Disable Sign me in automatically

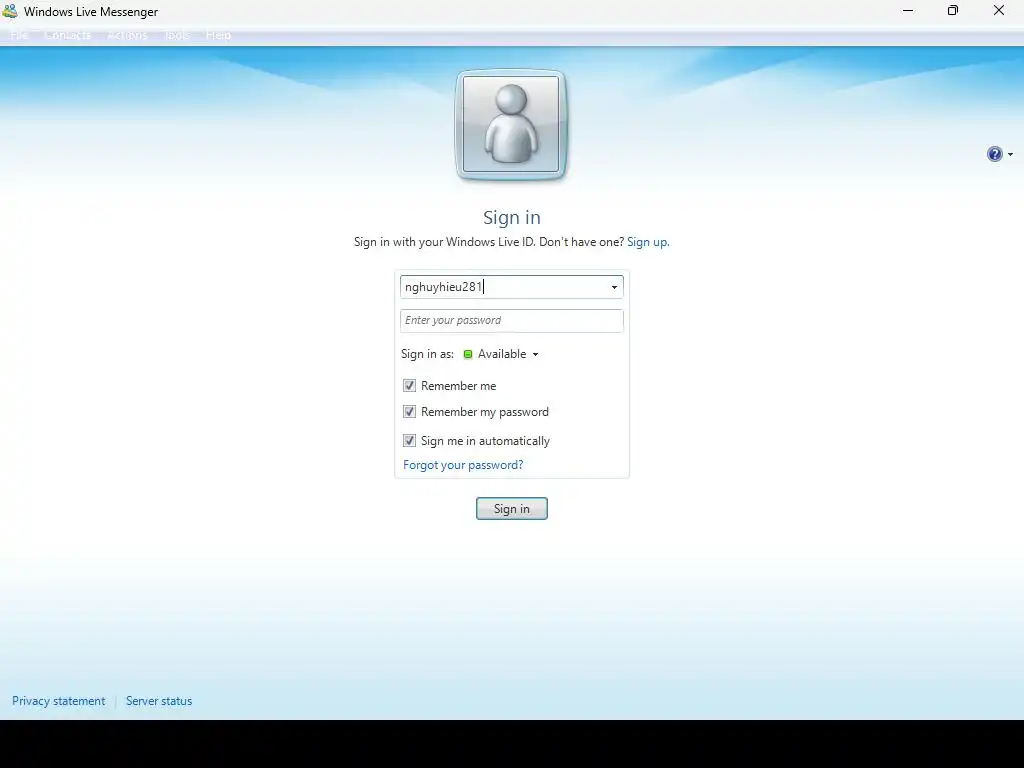click(409, 441)
